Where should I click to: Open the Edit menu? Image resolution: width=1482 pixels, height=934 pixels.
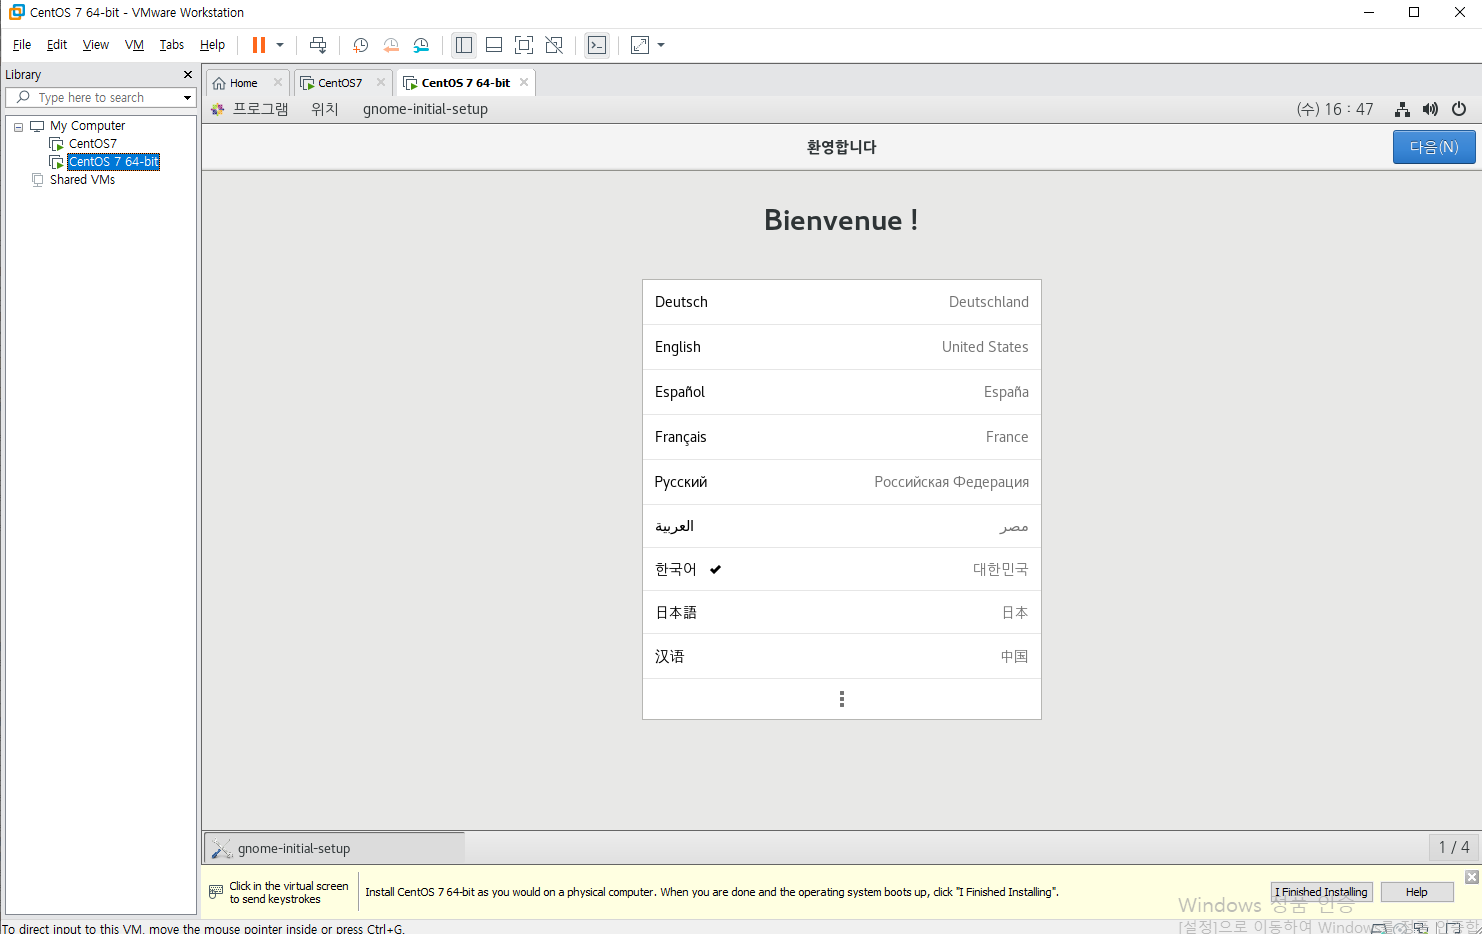point(57,45)
